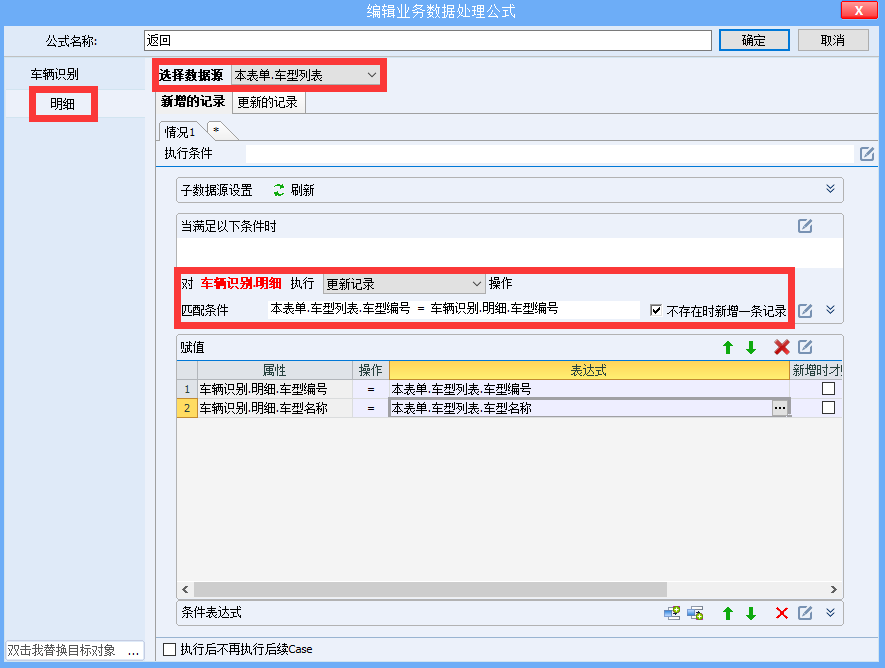Move 条件表达式 item up with green arrow
This screenshot has width=885, height=668.
pos(728,613)
